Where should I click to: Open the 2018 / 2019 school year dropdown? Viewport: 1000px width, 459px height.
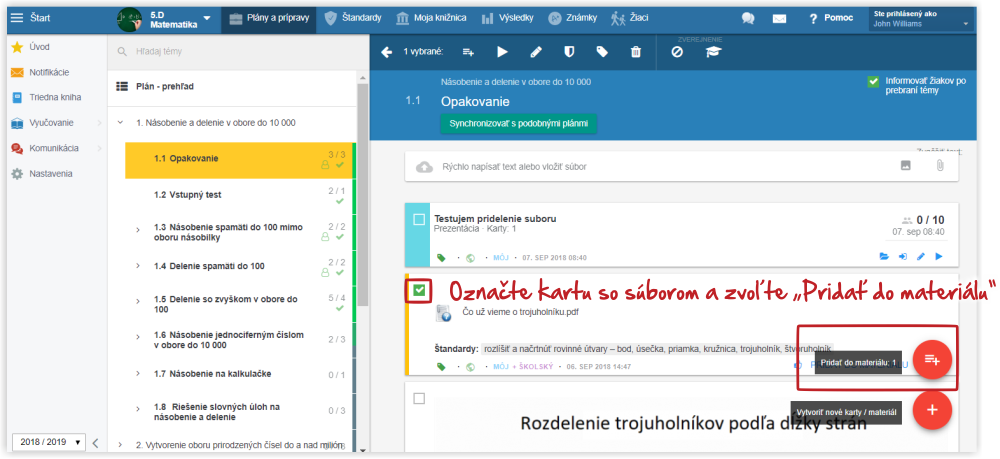(x=49, y=442)
